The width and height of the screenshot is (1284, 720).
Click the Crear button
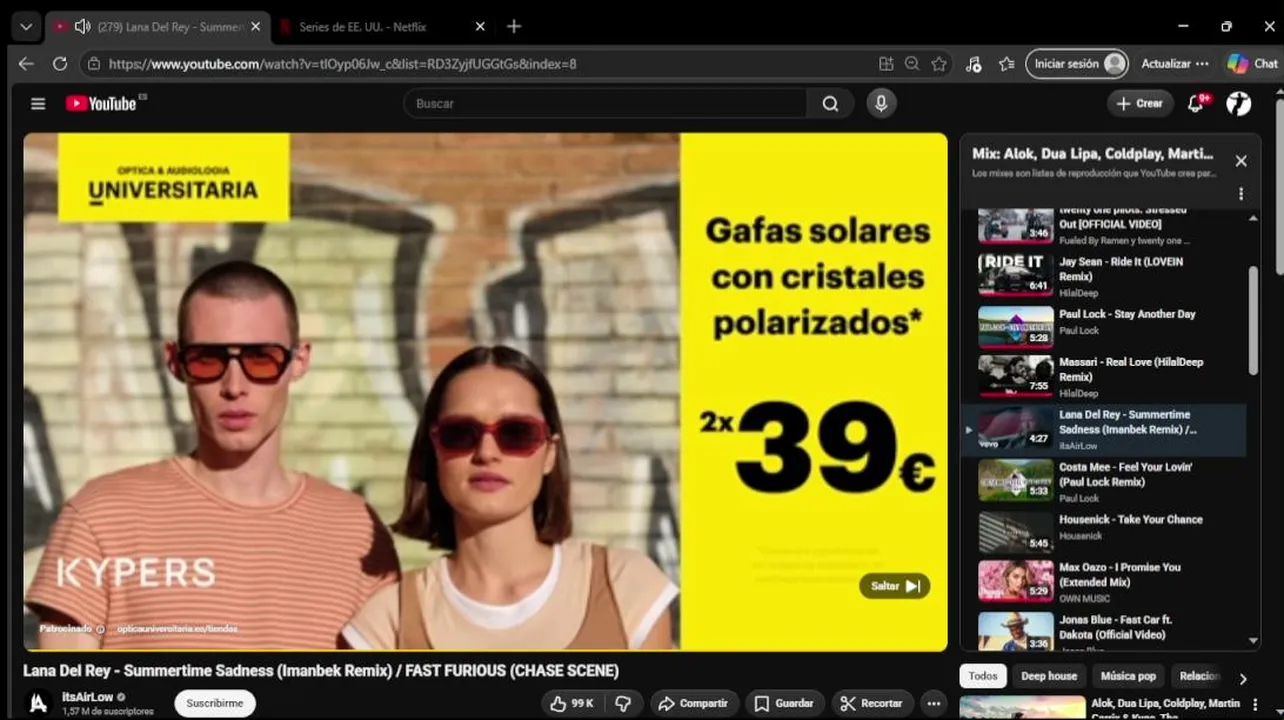[1140, 103]
